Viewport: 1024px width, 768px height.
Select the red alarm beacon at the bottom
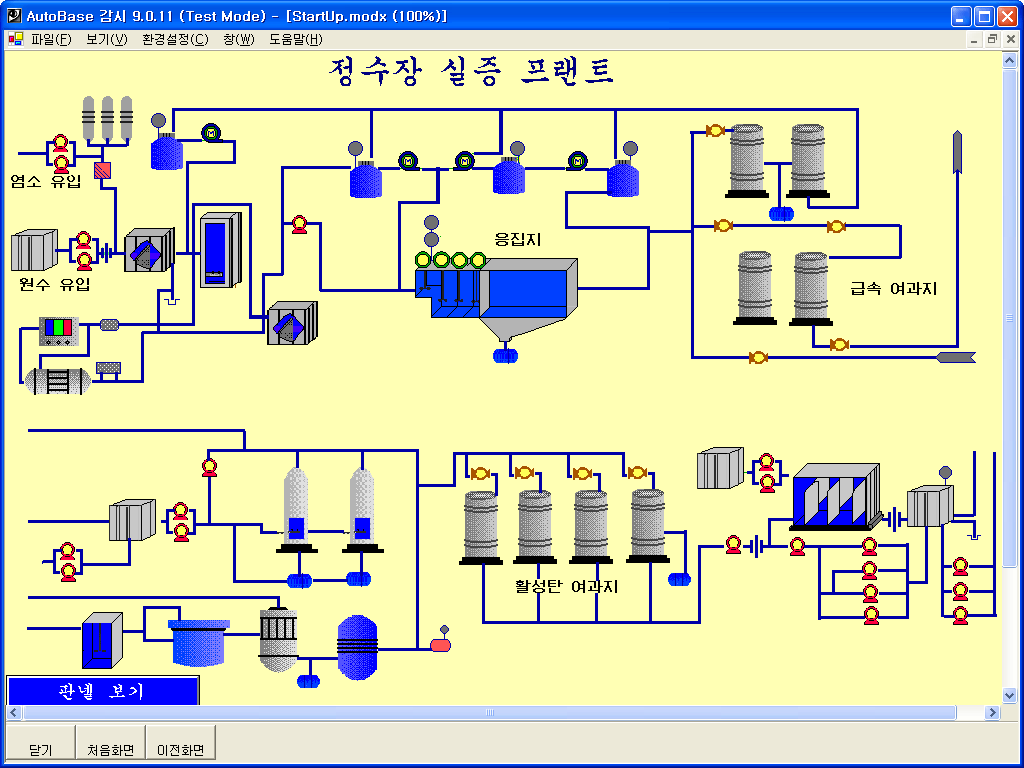coord(441,643)
